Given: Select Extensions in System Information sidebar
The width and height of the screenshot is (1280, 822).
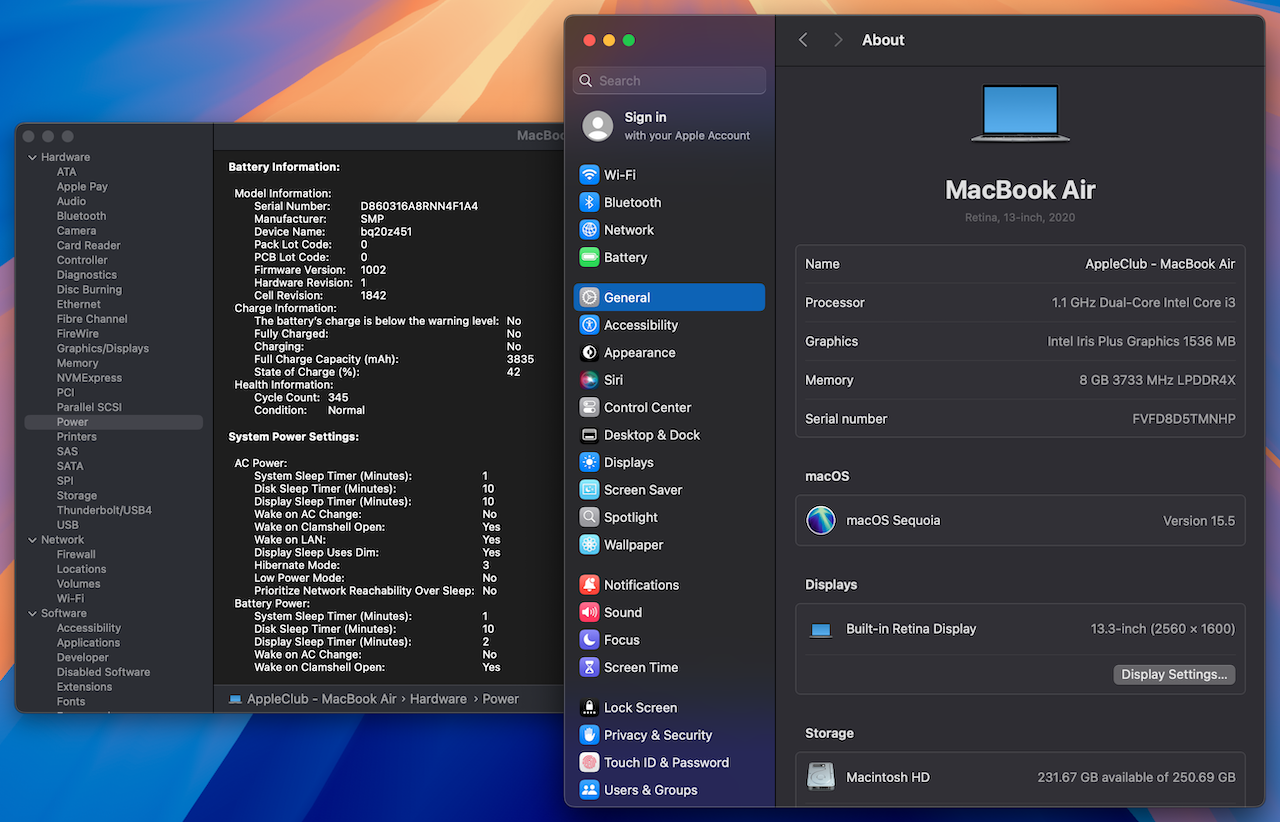Looking at the screenshot, I should (84, 687).
